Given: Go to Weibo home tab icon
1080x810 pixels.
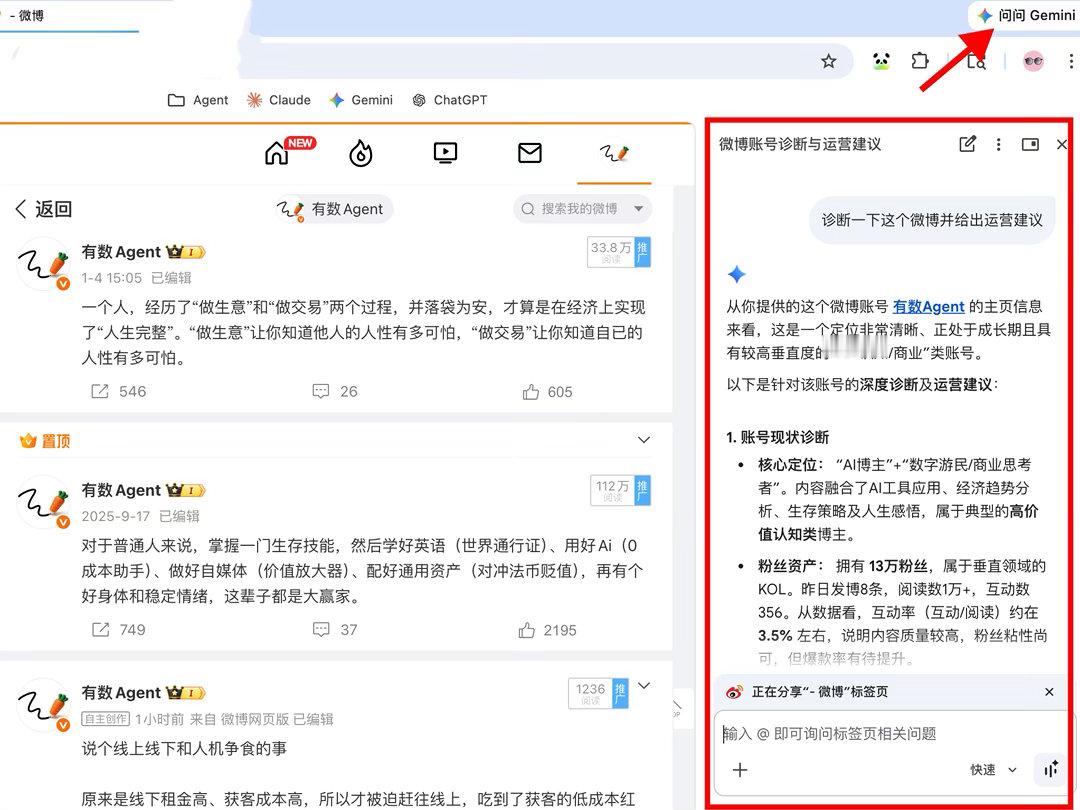Looking at the screenshot, I should click(277, 153).
